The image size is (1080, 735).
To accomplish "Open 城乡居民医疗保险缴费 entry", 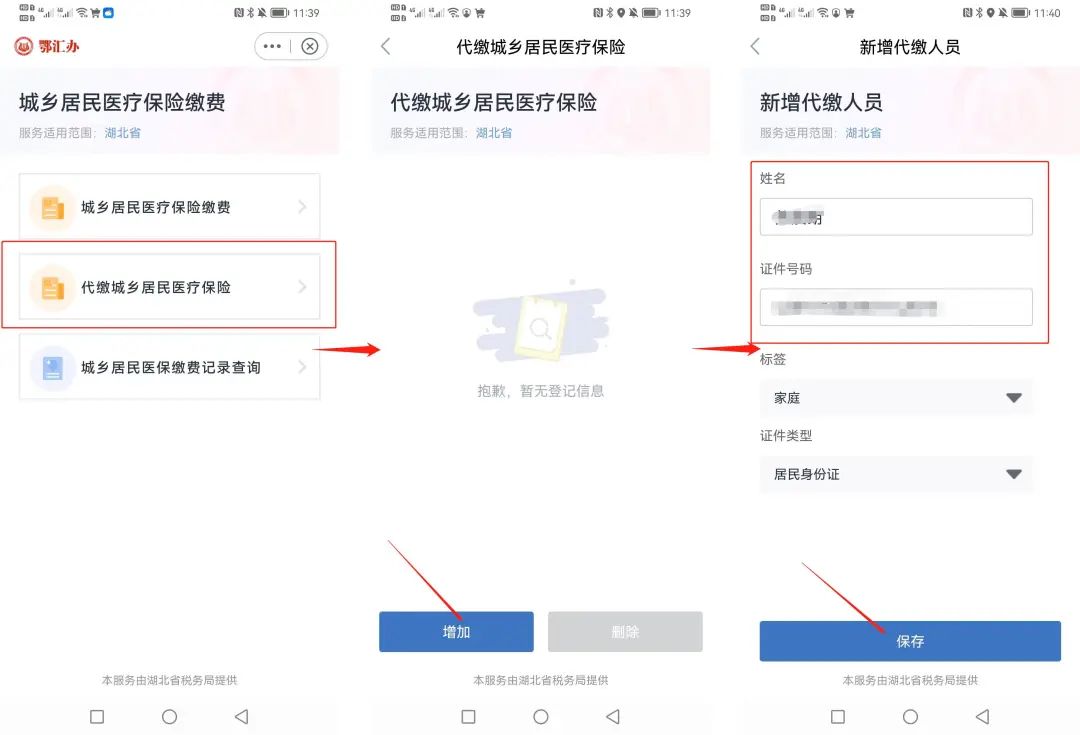I will [169, 207].
